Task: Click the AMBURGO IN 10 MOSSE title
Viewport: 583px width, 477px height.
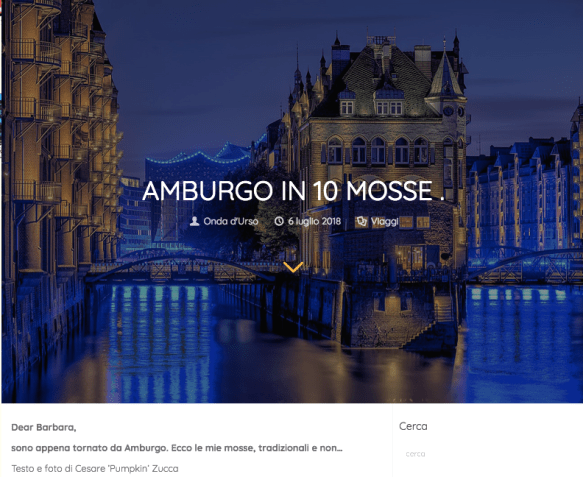Action: [x=293, y=191]
